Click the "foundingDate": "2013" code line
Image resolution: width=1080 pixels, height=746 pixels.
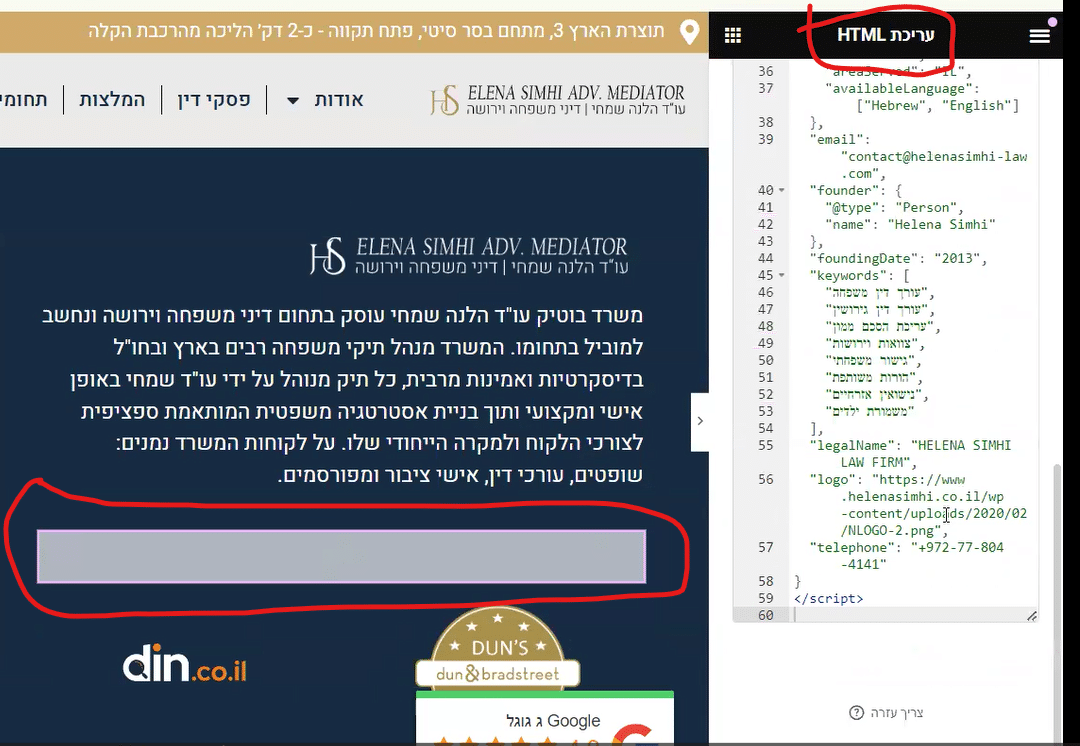(x=898, y=258)
